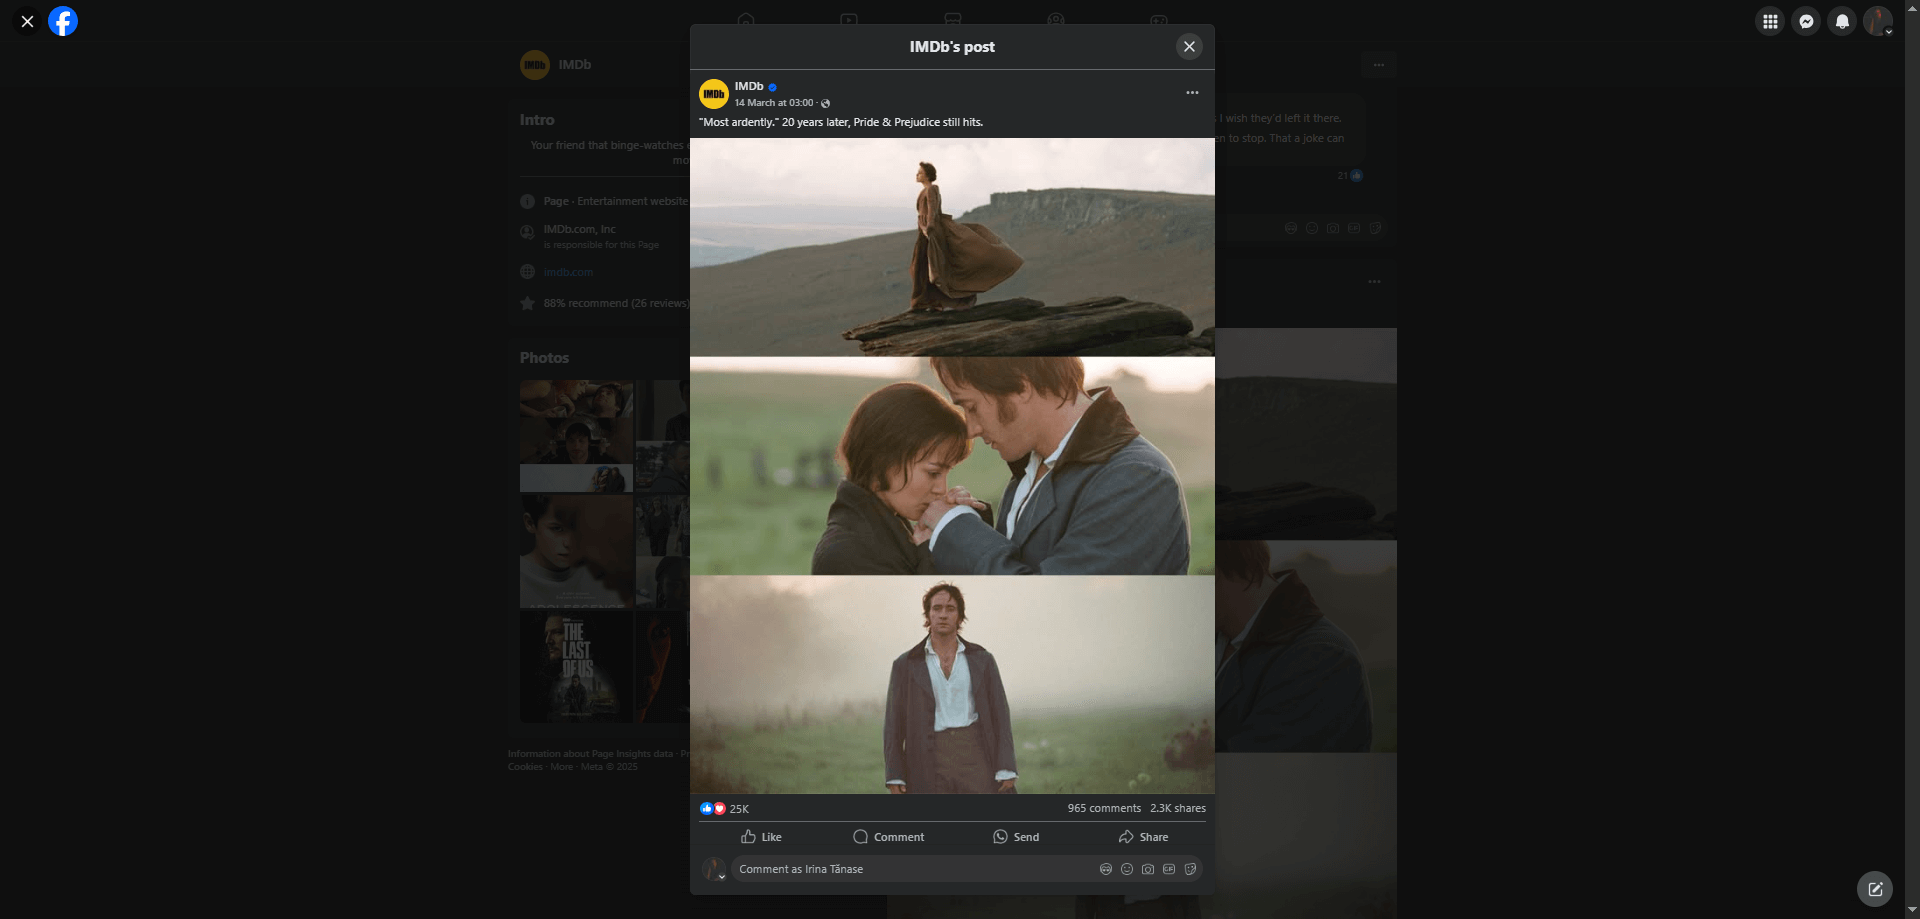Close the IMDb's post dialog
1920x919 pixels.
1189,46
